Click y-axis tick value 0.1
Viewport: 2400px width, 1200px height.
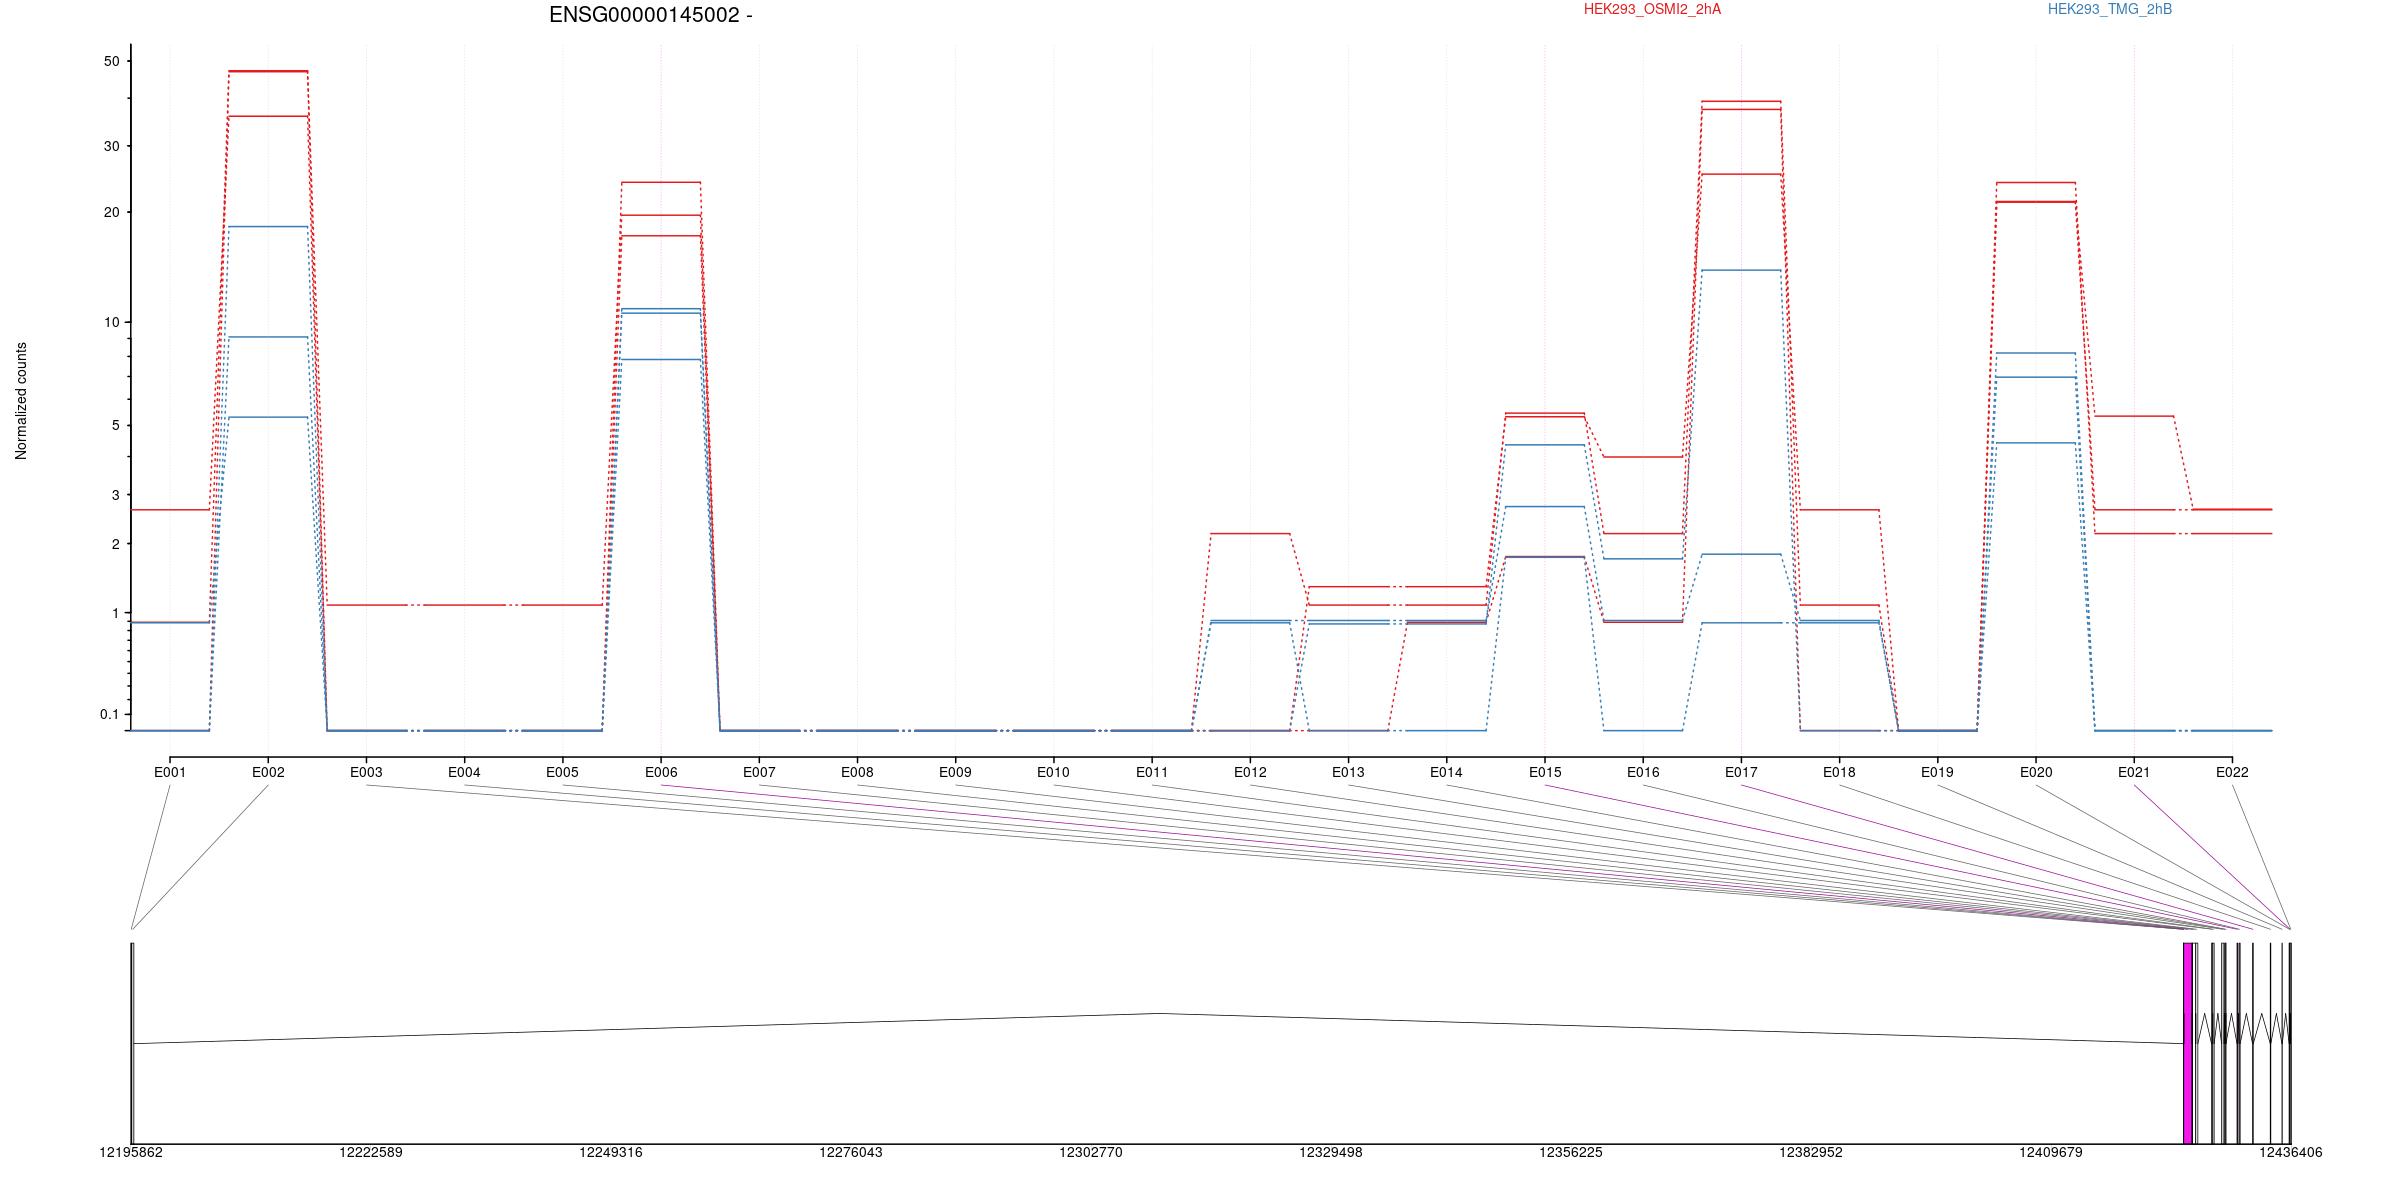click(109, 714)
